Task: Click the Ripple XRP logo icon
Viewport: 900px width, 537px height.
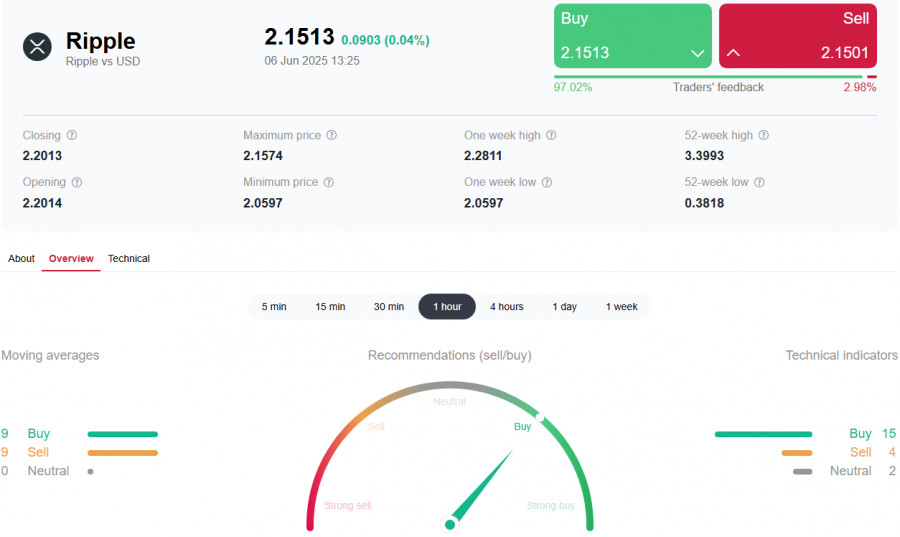Action: pyautogui.click(x=37, y=46)
